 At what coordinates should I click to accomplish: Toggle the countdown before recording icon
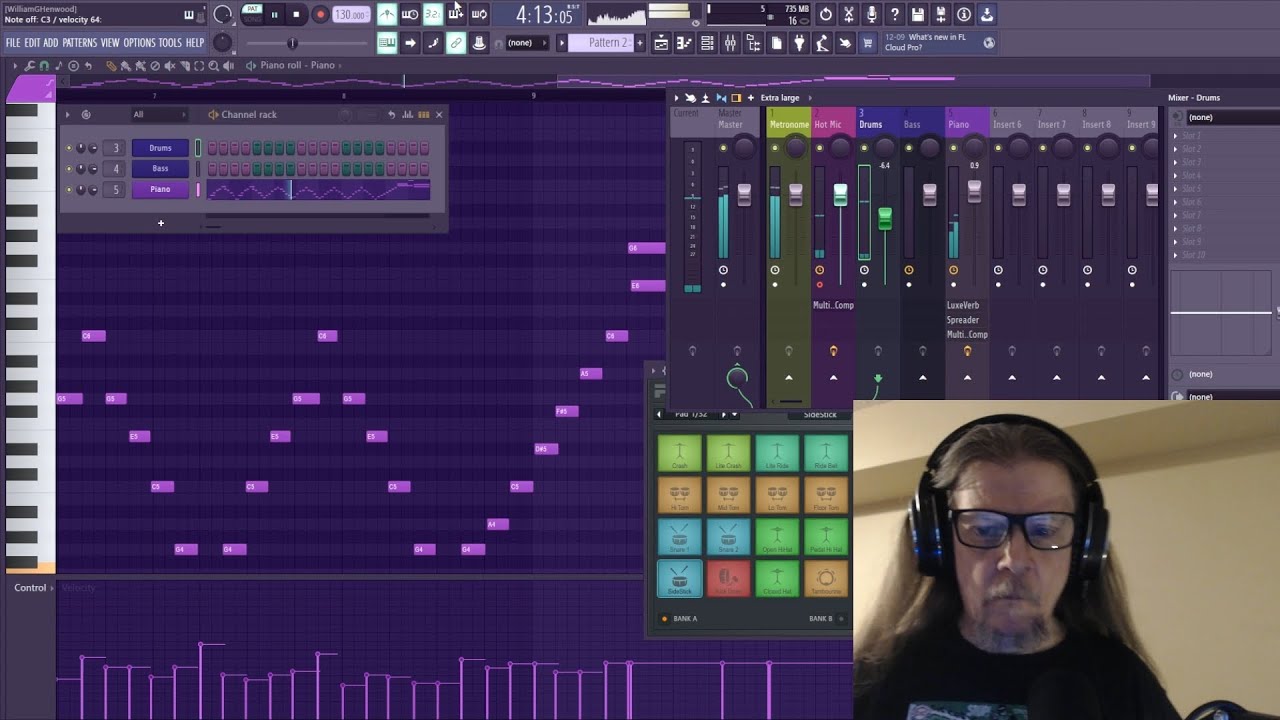tap(432, 14)
